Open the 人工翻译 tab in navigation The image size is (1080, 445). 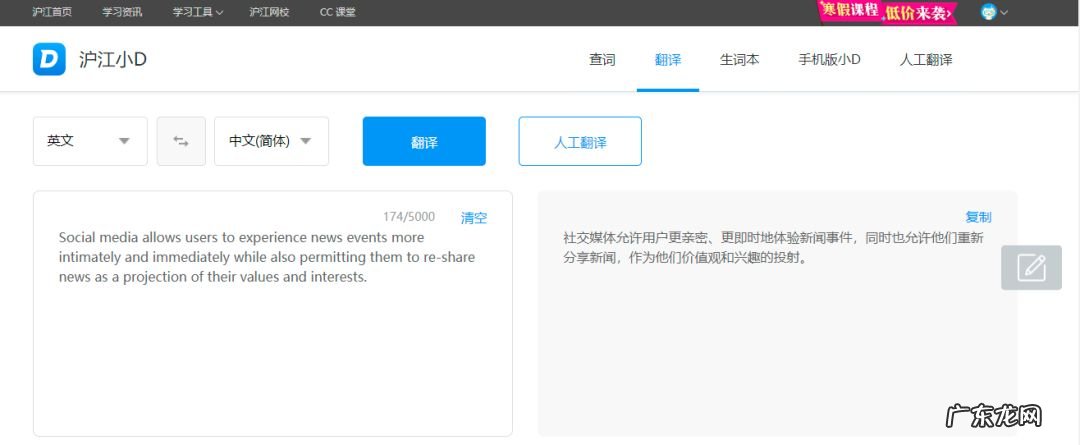926,60
